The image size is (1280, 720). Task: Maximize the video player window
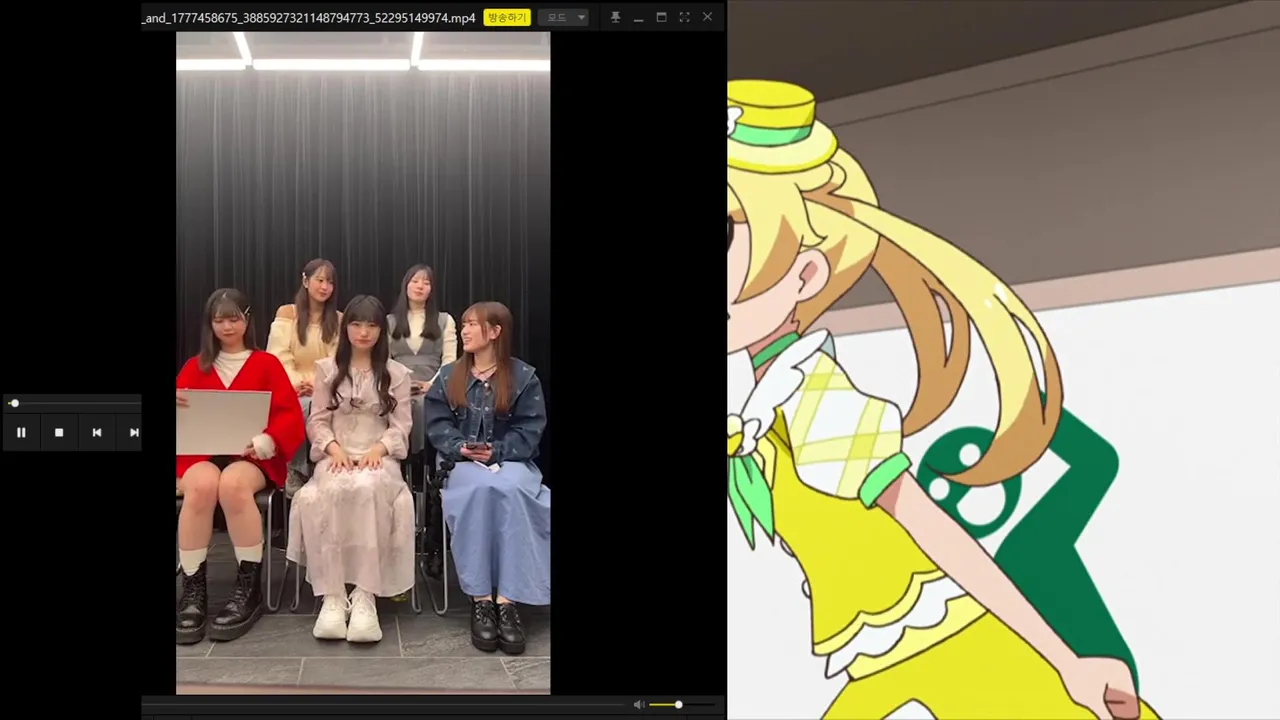click(x=661, y=17)
